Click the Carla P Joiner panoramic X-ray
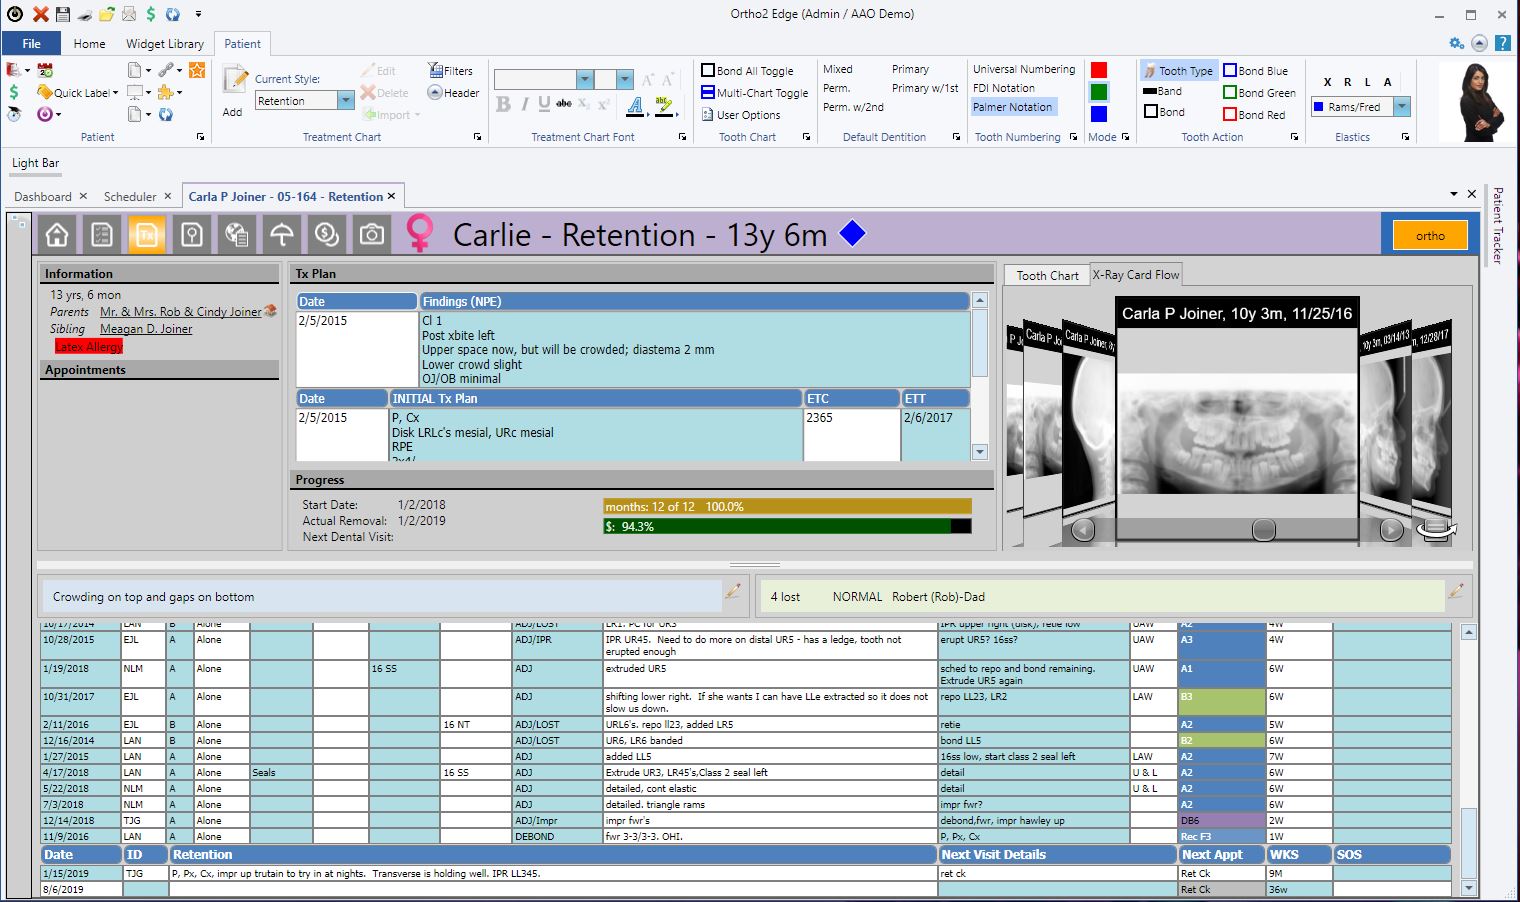 [x=1236, y=432]
